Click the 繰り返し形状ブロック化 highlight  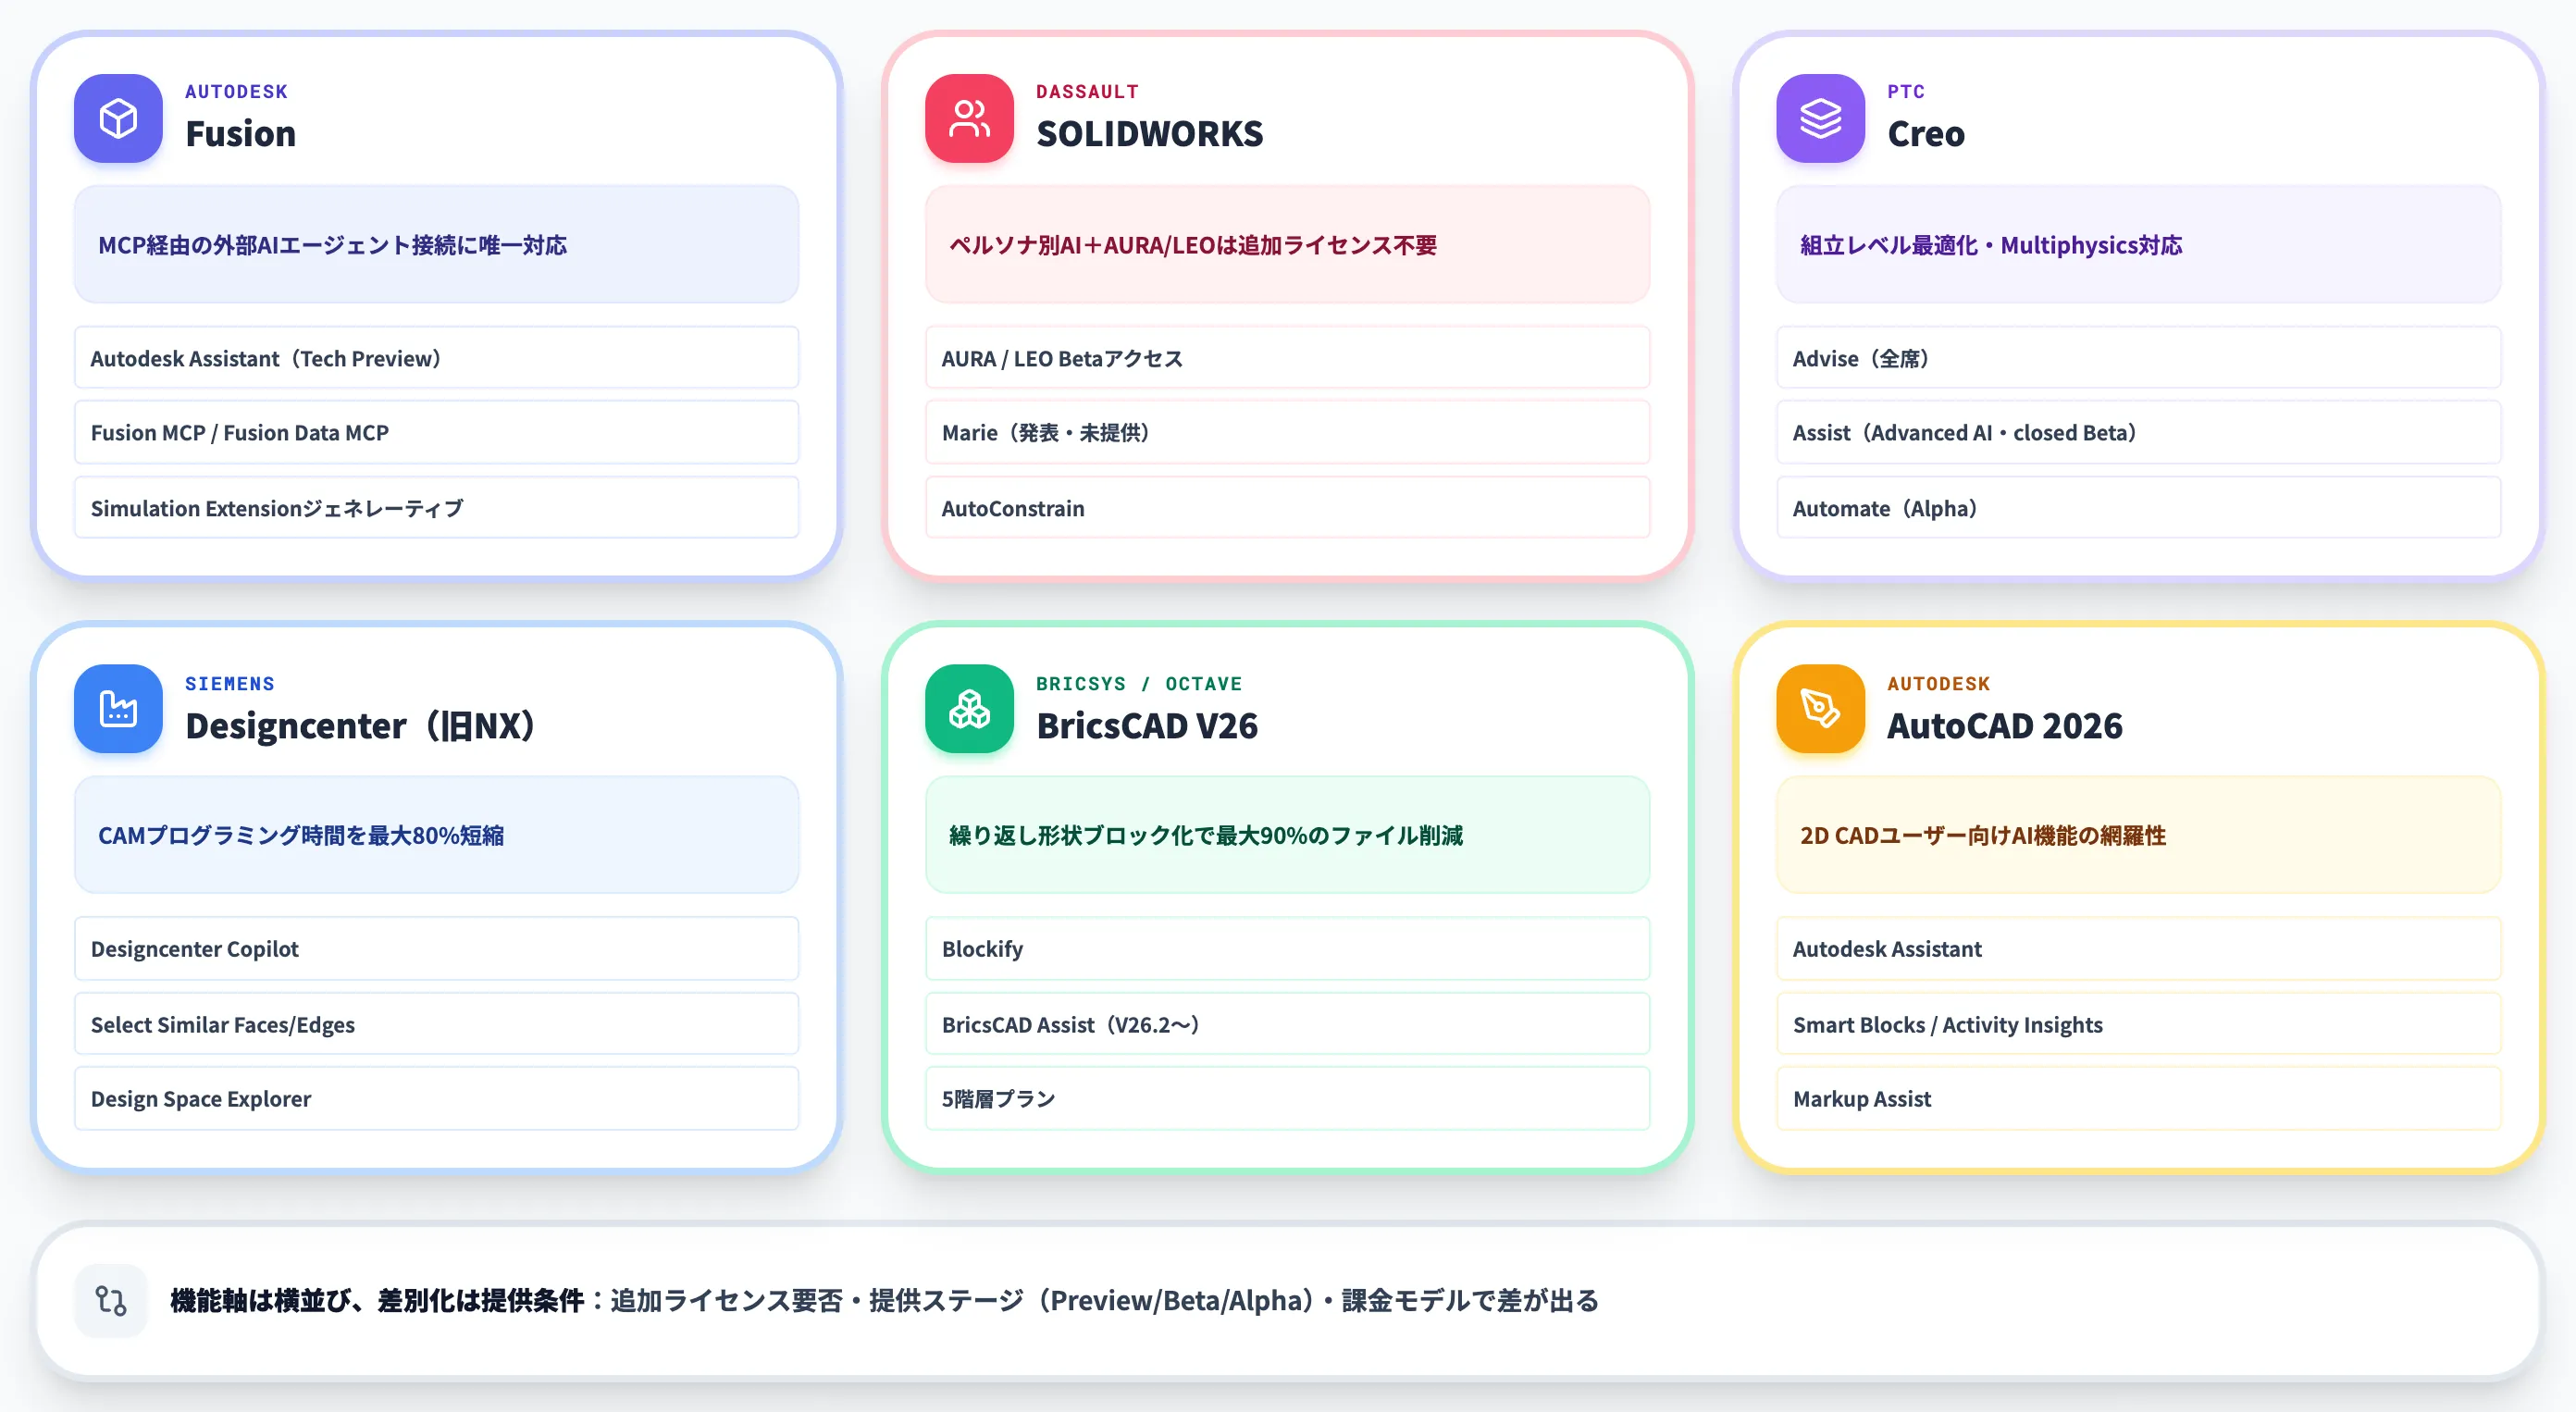point(1287,835)
